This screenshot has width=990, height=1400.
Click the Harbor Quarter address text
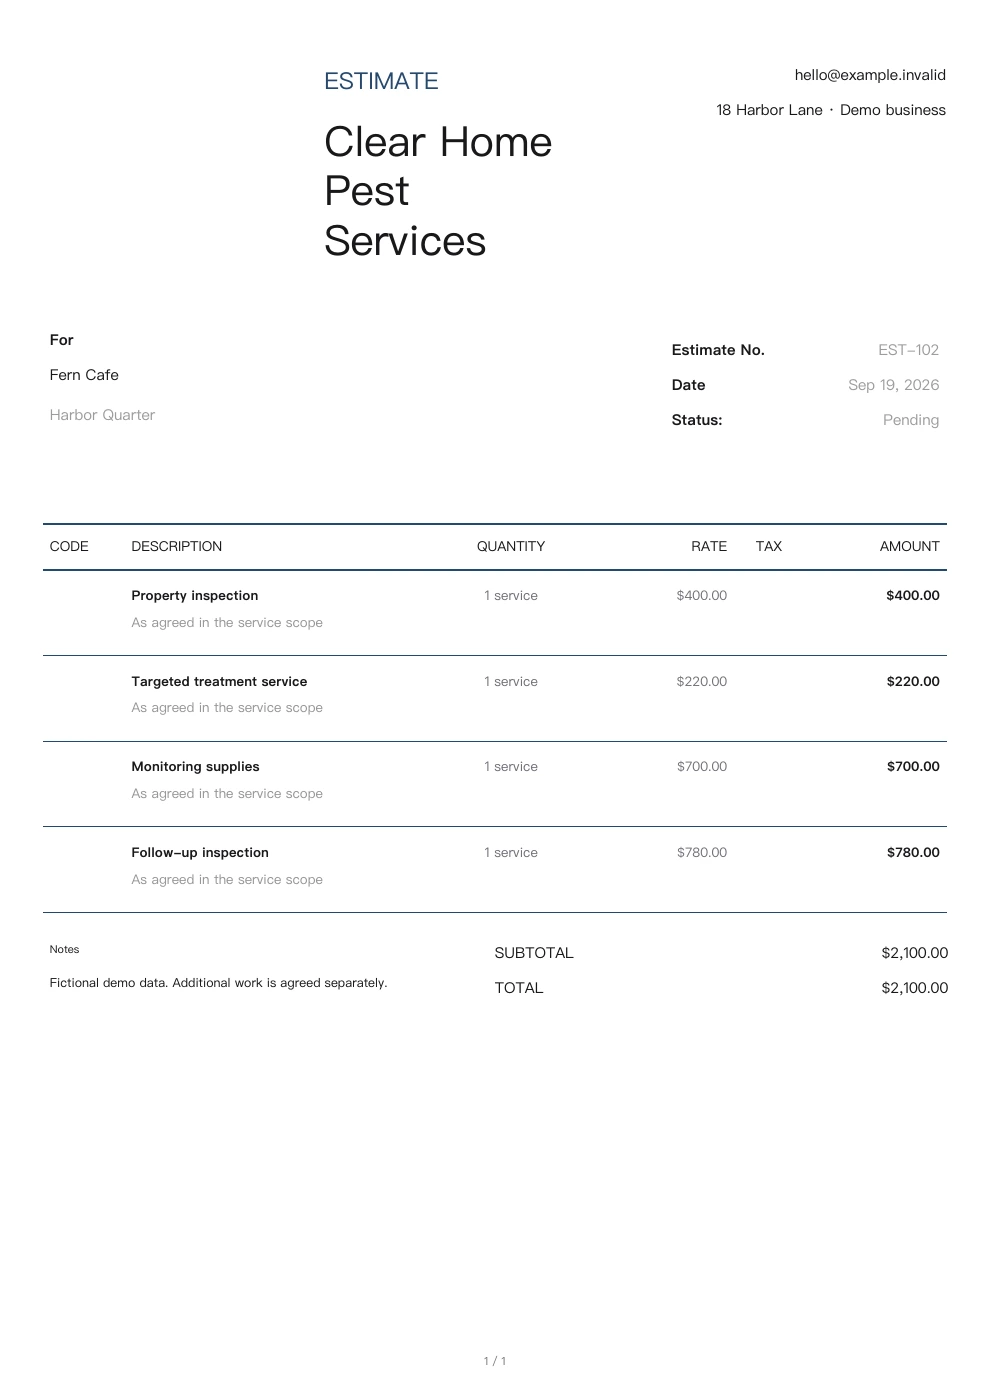point(102,415)
